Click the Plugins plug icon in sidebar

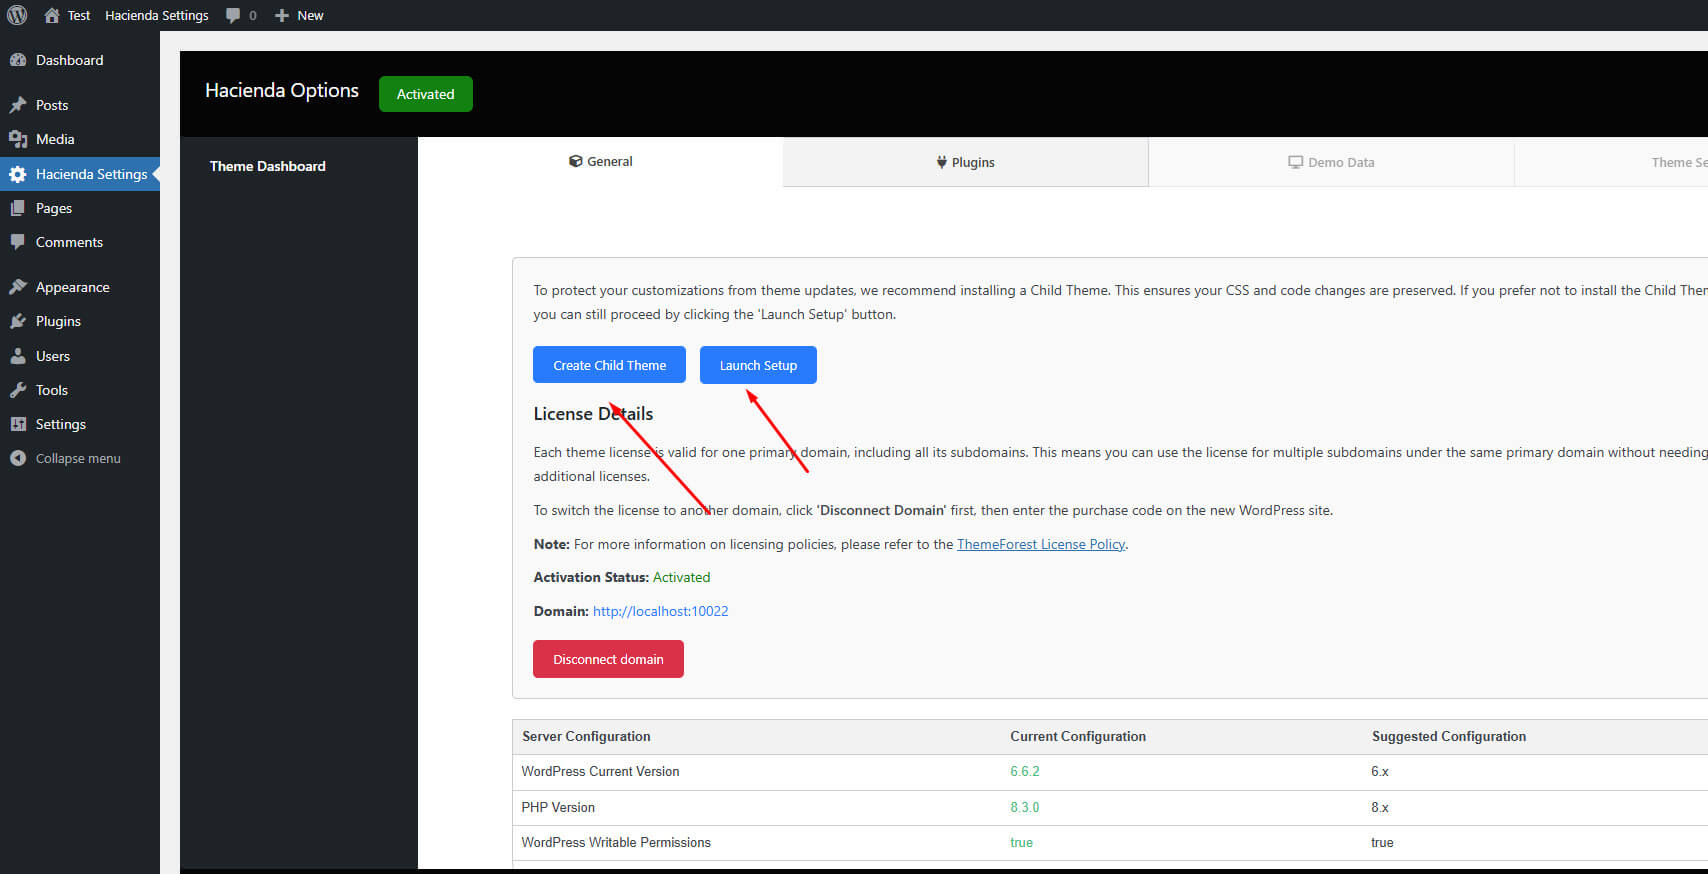point(18,321)
